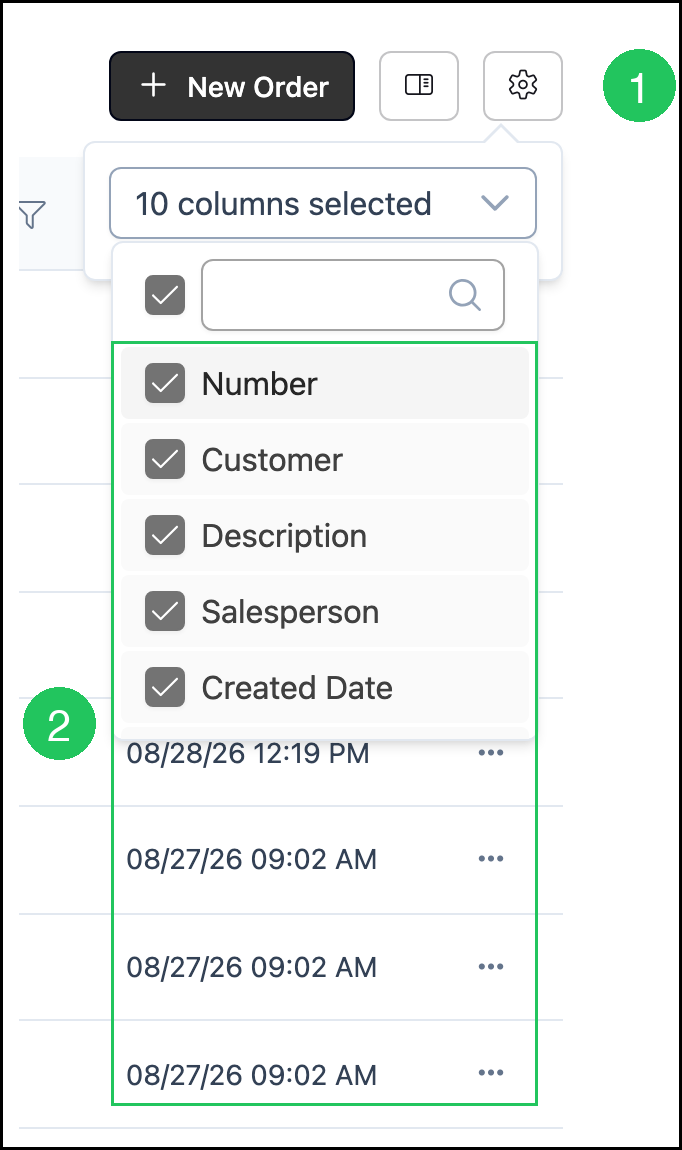The width and height of the screenshot is (682, 1150).
Task: Open the three-dot menu on the second row
Action: click(x=491, y=858)
